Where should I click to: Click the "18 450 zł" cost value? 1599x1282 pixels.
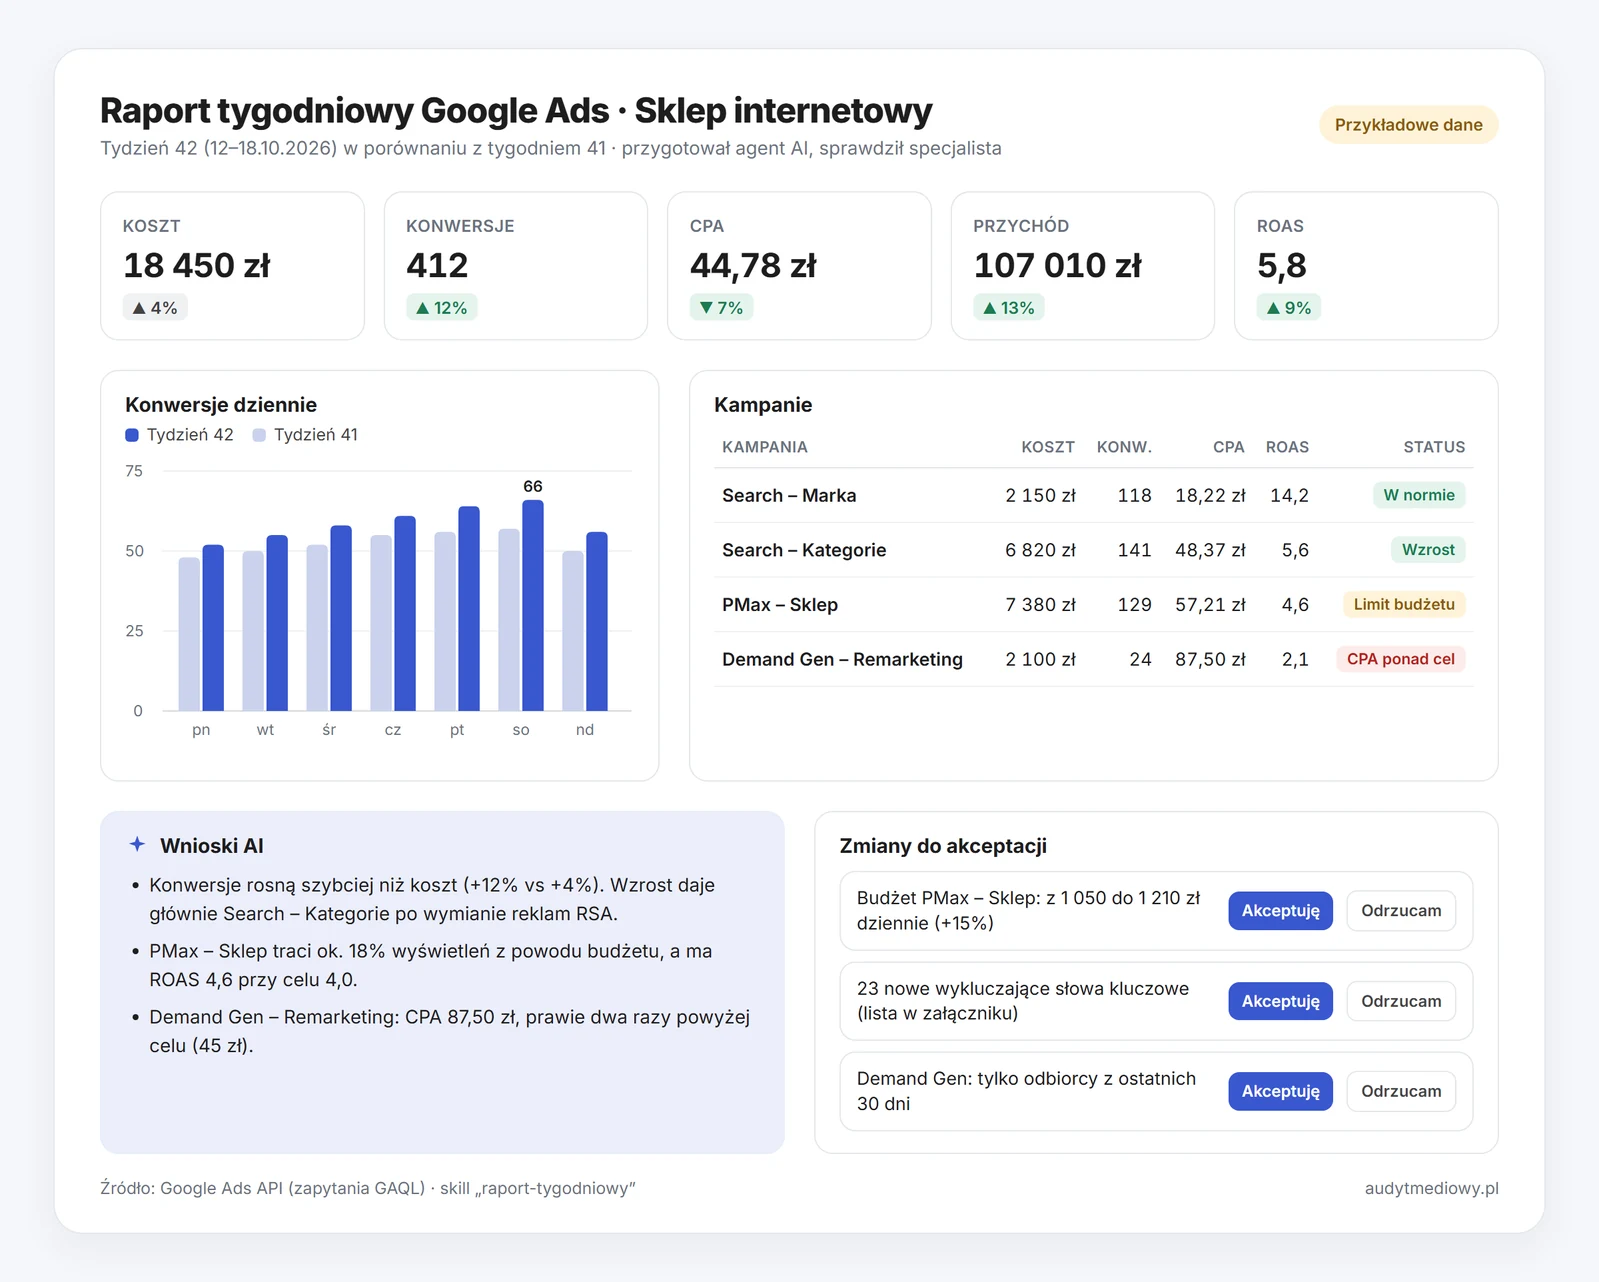[x=197, y=265]
